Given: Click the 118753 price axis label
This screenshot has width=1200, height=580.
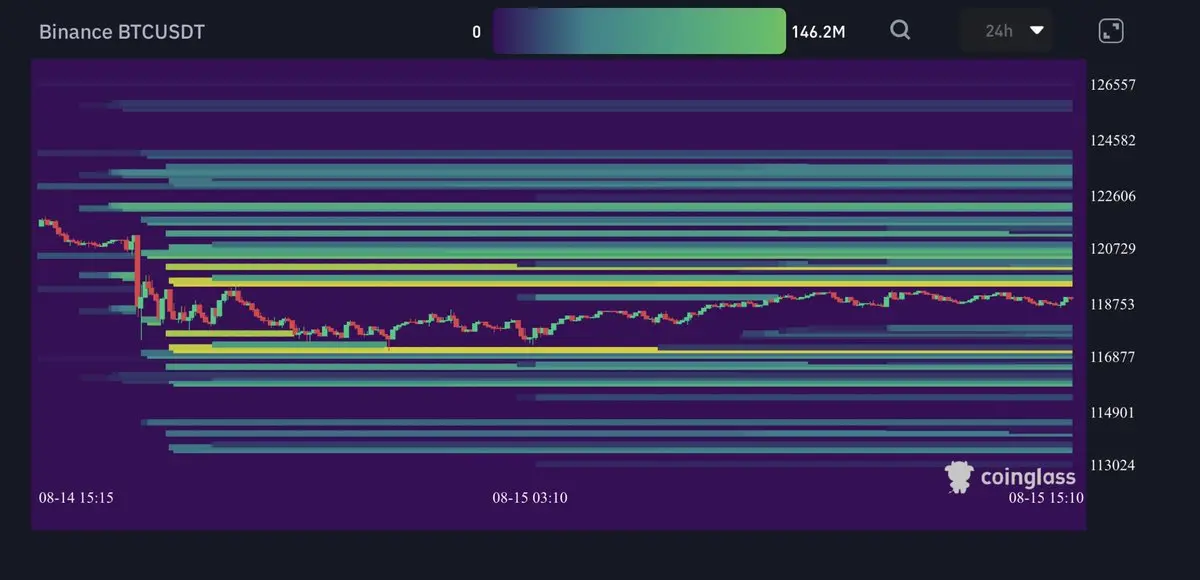Looking at the screenshot, I should coord(1113,304).
